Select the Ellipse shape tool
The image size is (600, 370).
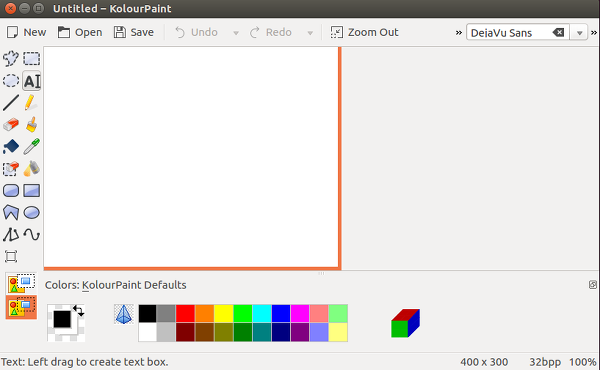tap(31, 213)
